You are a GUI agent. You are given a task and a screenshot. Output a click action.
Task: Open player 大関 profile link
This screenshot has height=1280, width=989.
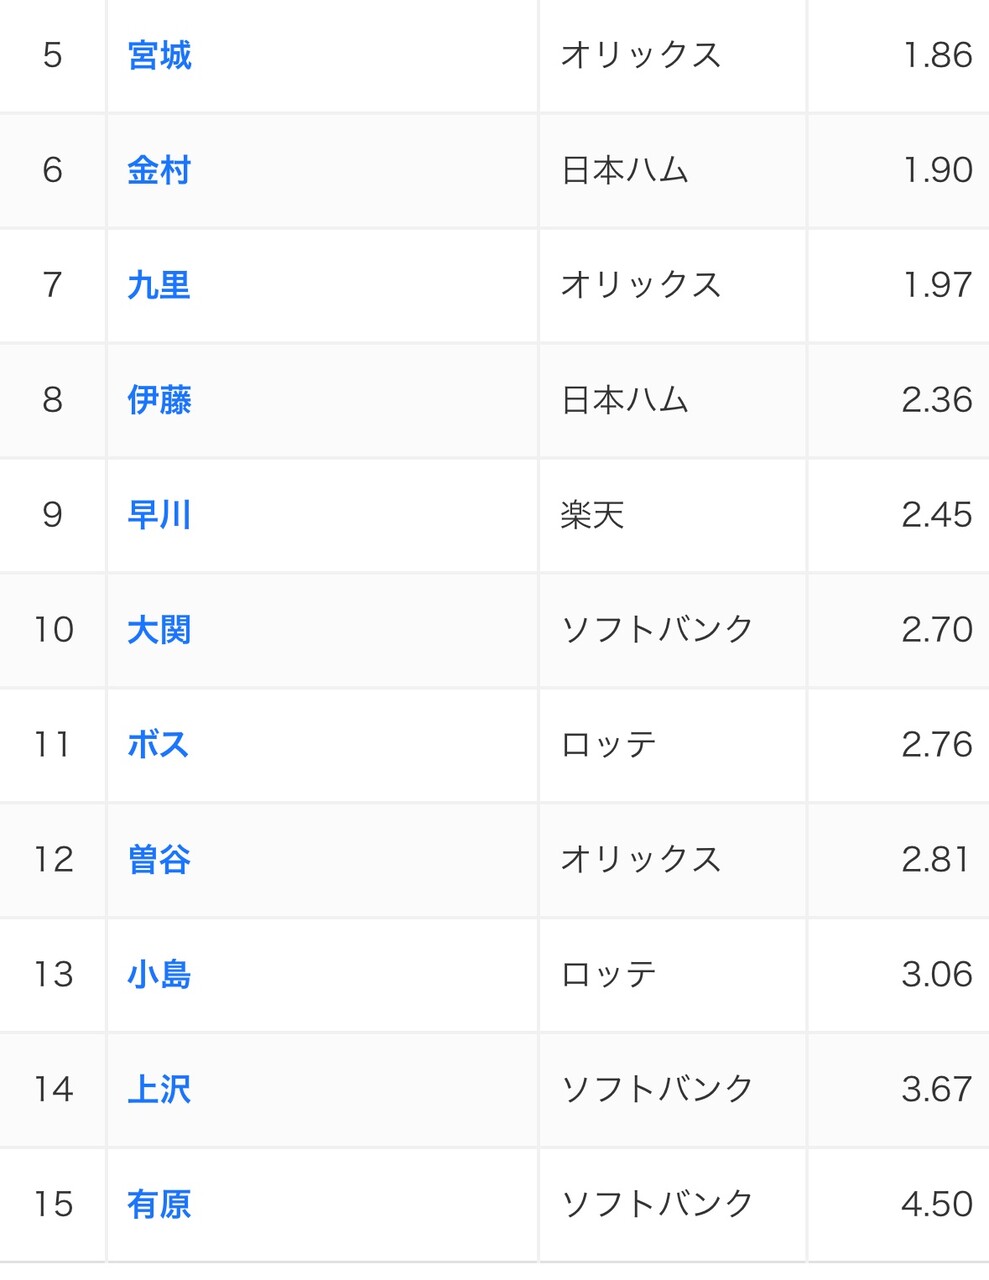(159, 630)
